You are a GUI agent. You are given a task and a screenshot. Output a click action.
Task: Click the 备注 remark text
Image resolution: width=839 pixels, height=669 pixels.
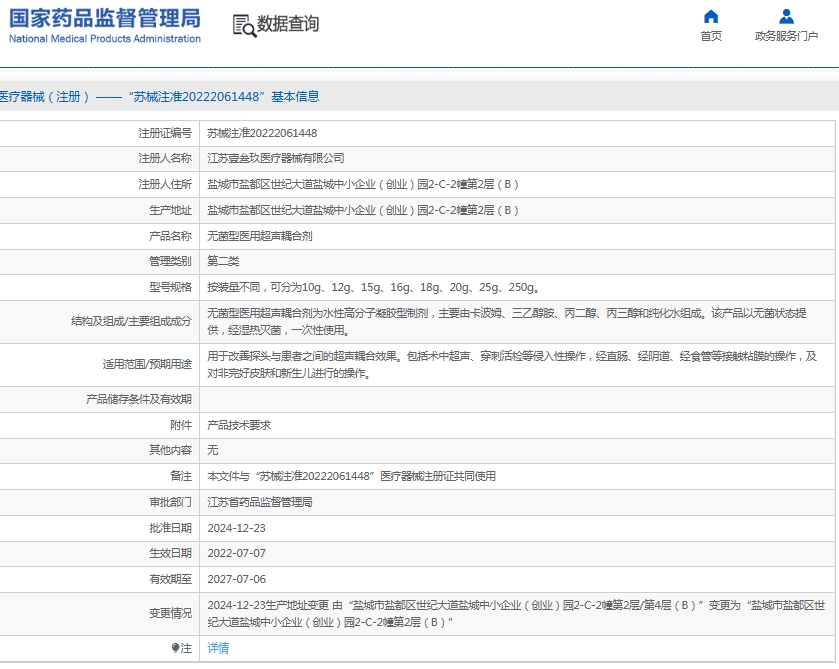point(351,476)
